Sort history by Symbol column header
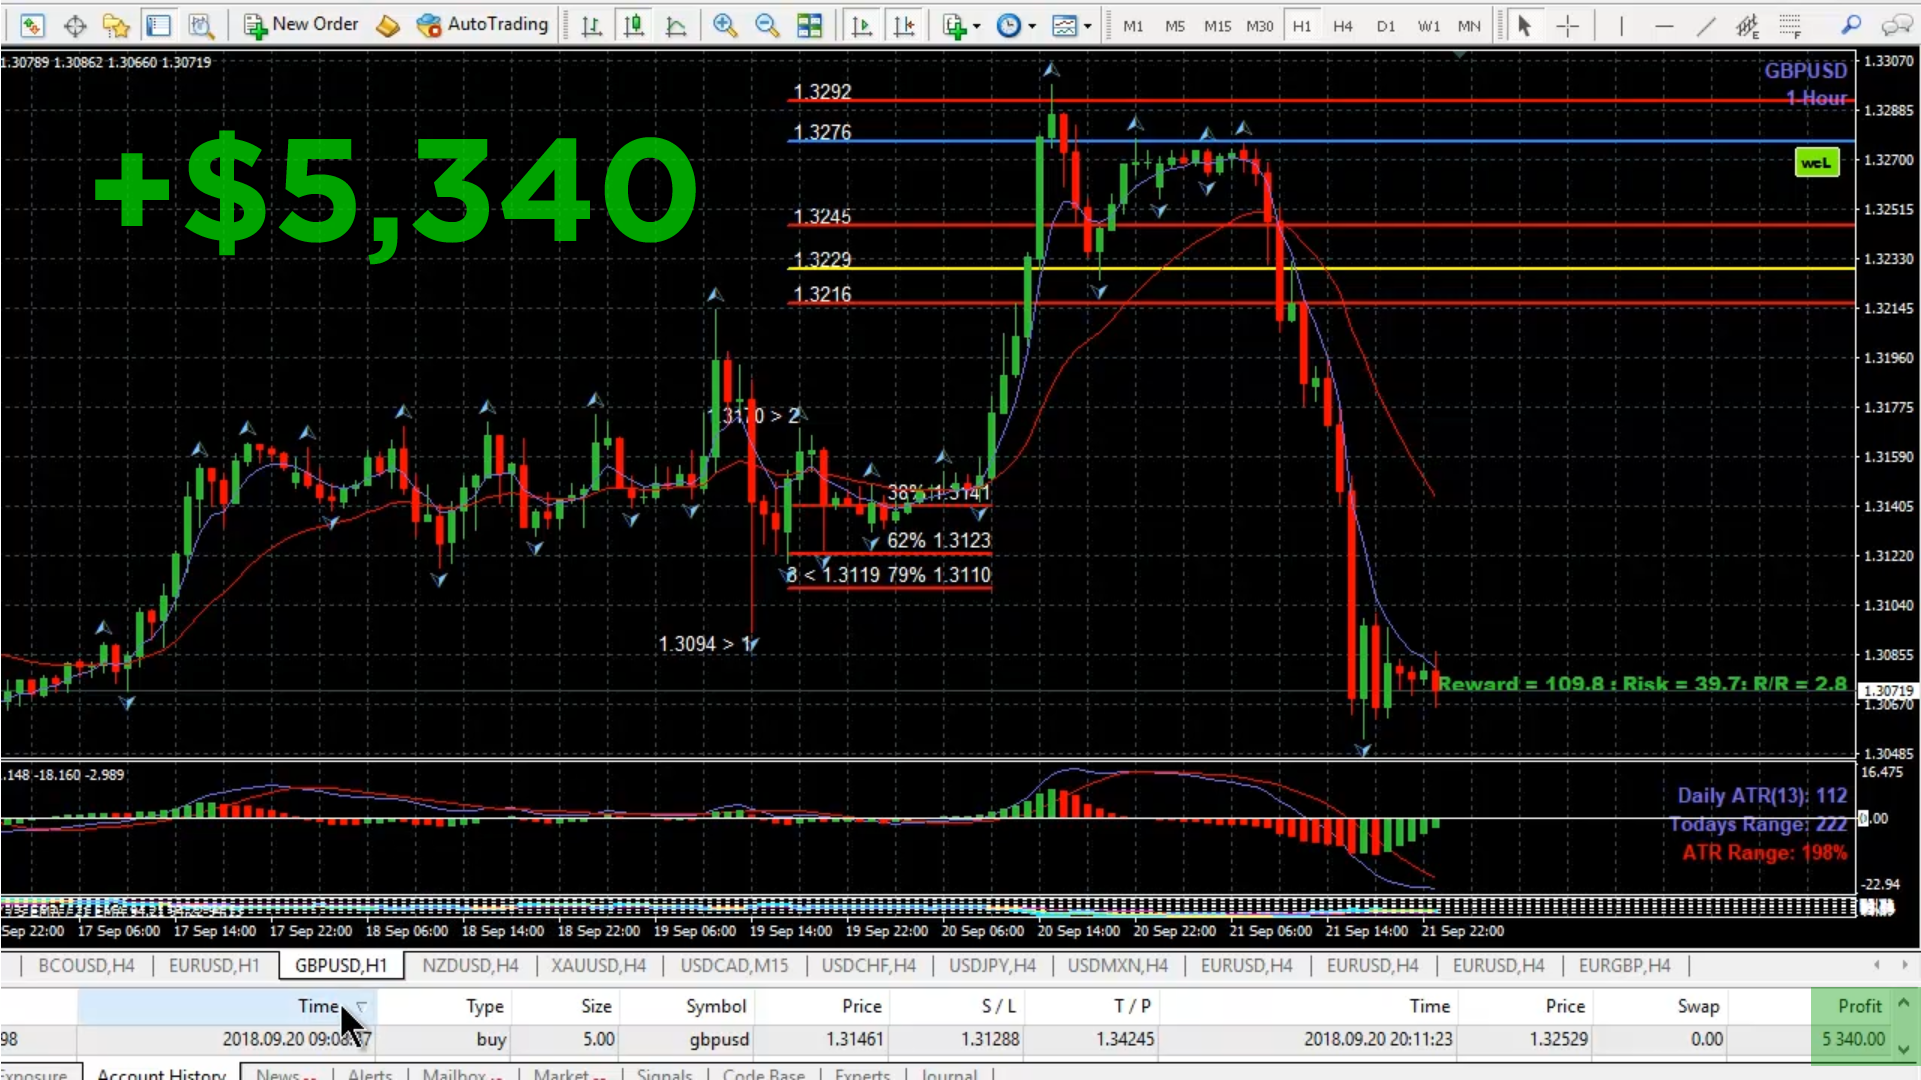1921x1080 pixels. 716,1006
